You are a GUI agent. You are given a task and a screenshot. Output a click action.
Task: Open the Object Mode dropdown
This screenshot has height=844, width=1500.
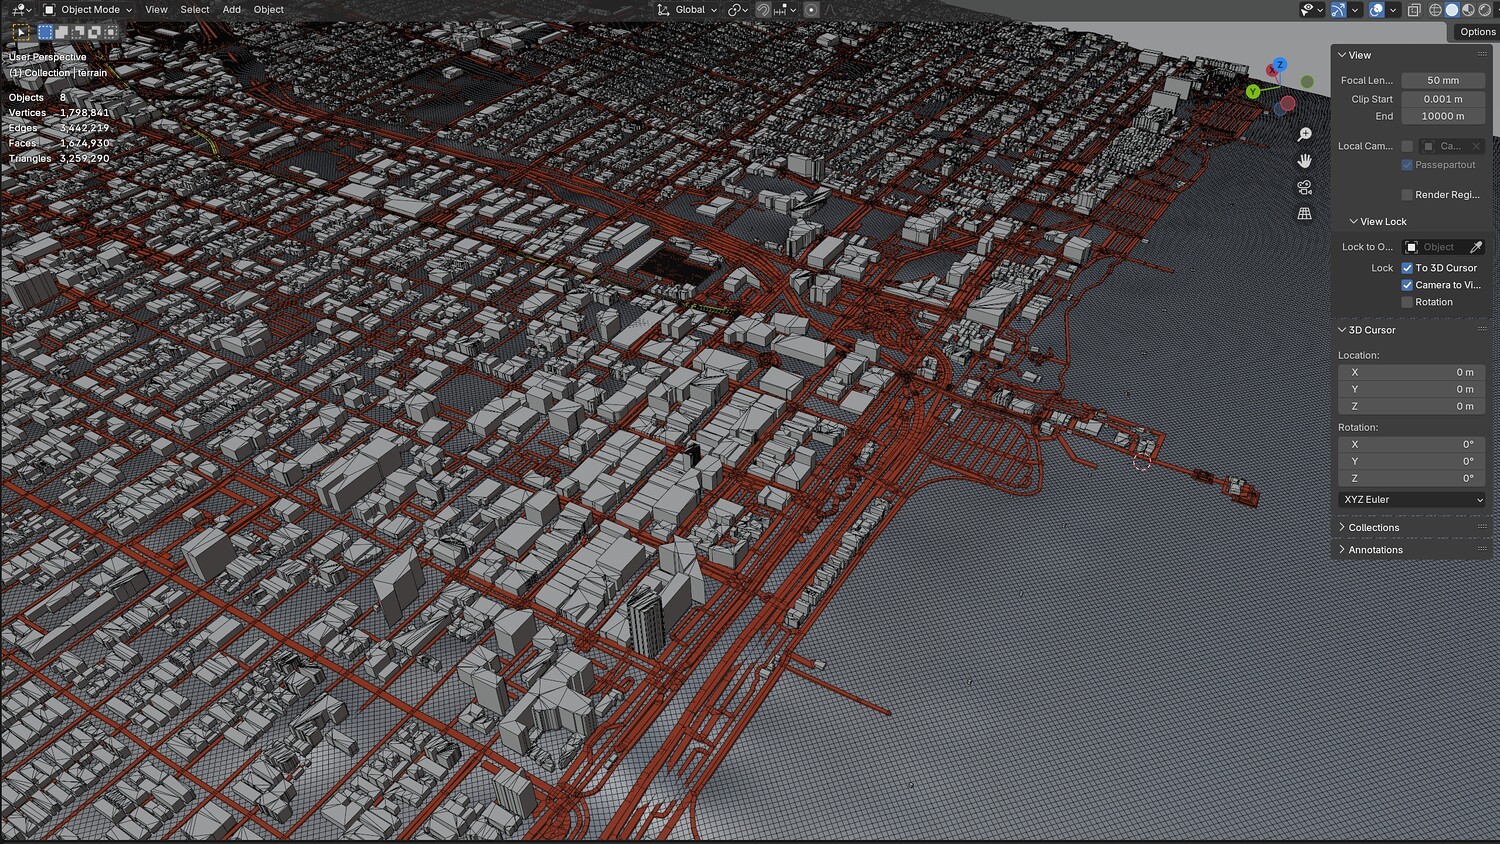[x=88, y=10]
